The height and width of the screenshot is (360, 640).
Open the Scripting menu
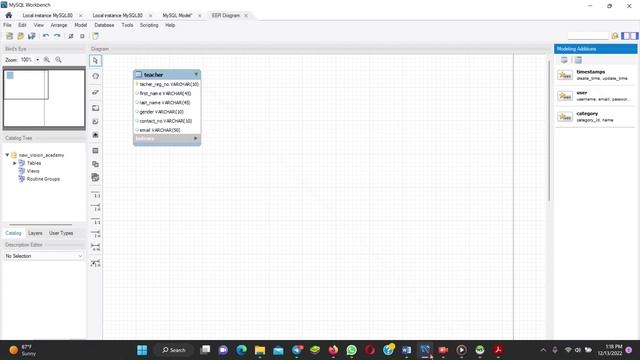(149, 25)
